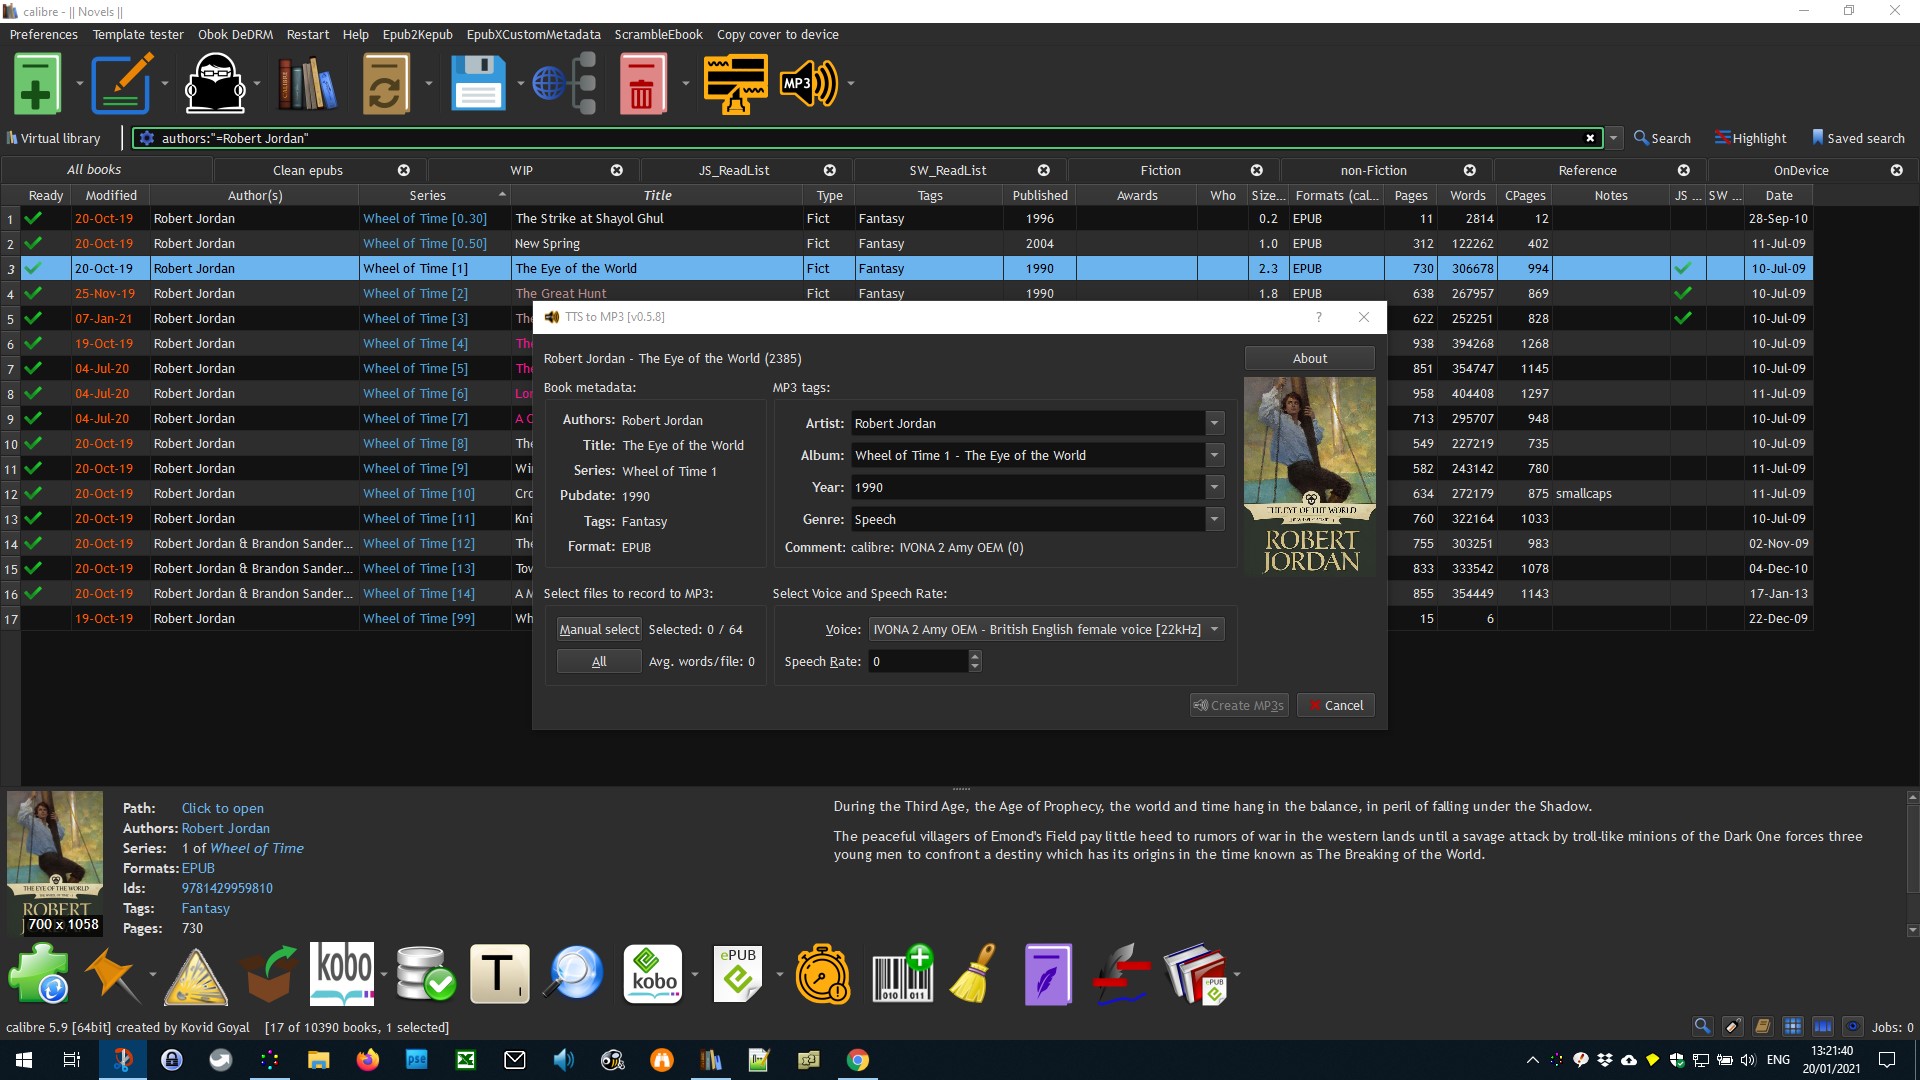Click the Cancel button in the TTS dialog
This screenshot has width=1920, height=1080.
coord(1335,705)
